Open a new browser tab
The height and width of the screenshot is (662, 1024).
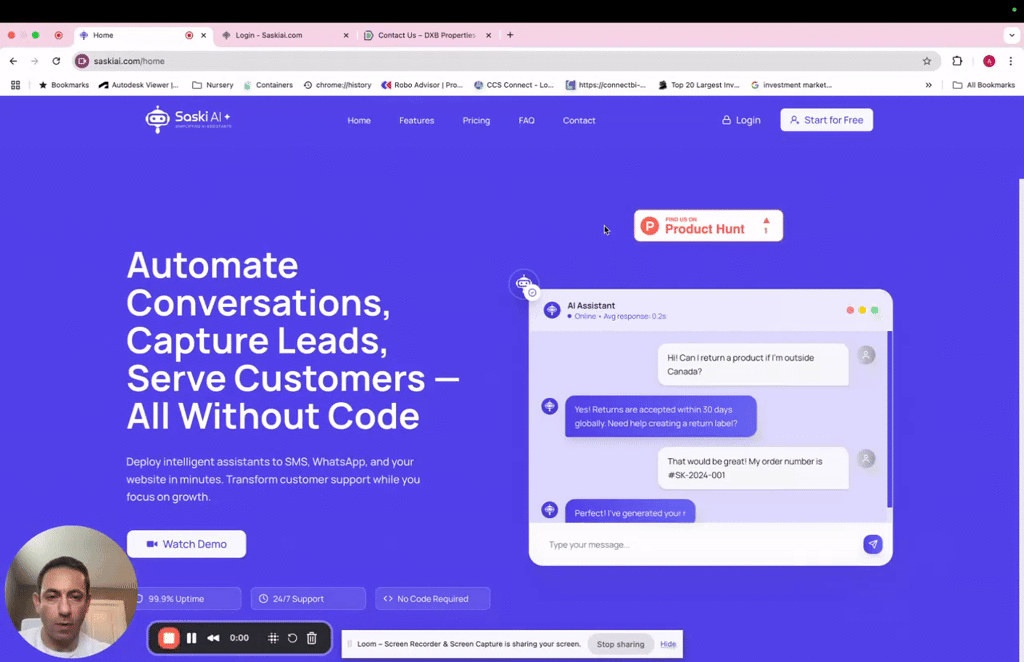tap(510, 35)
